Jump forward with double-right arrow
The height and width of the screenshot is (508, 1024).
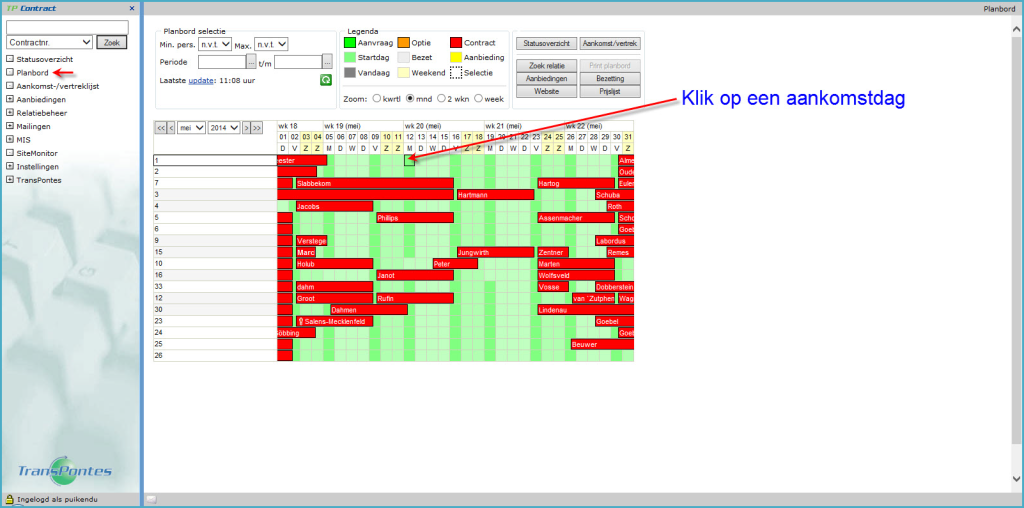pos(257,128)
